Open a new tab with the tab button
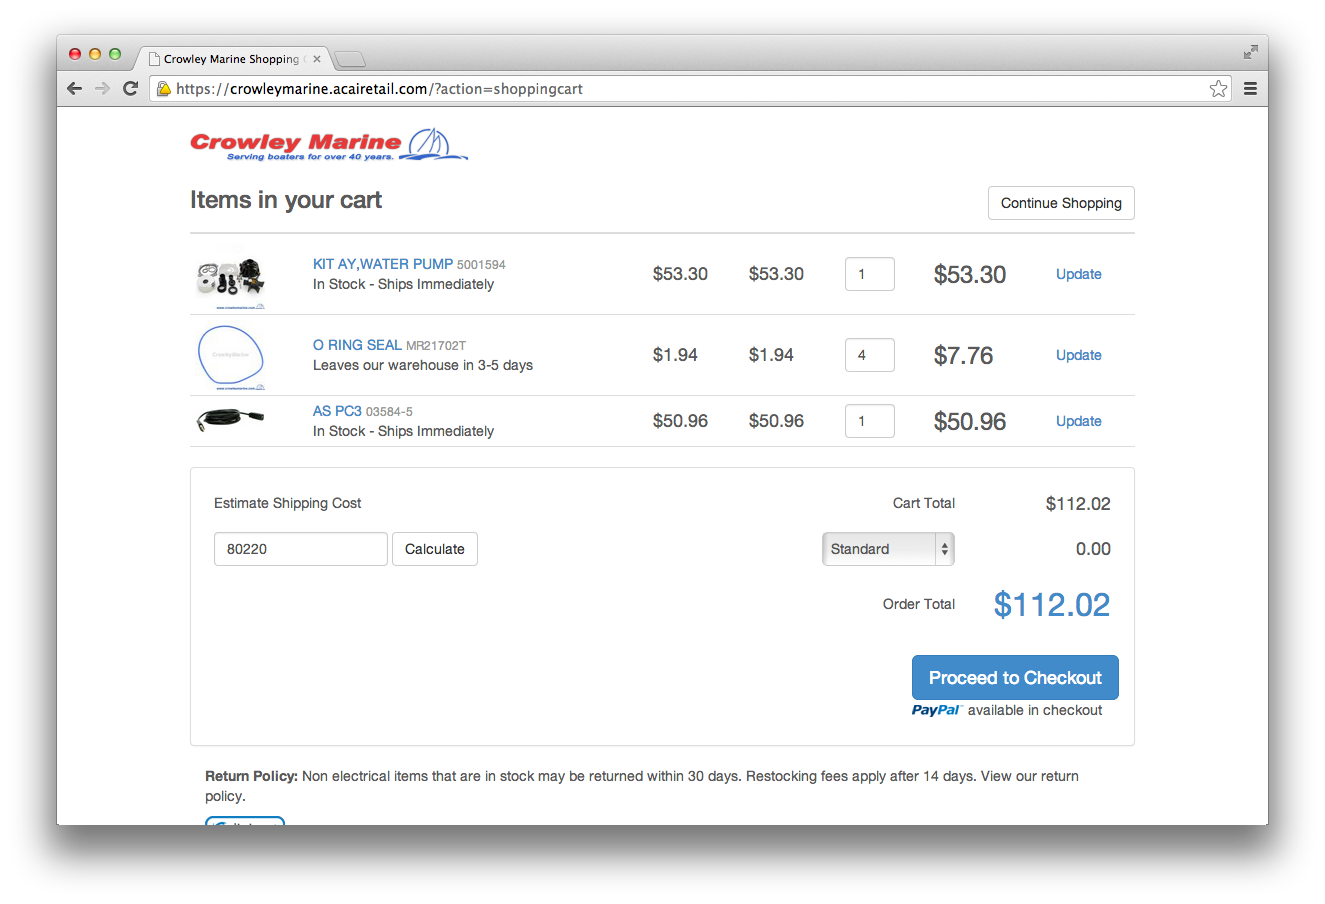The height and width of the screenshot is (904, 1325). 350,59
